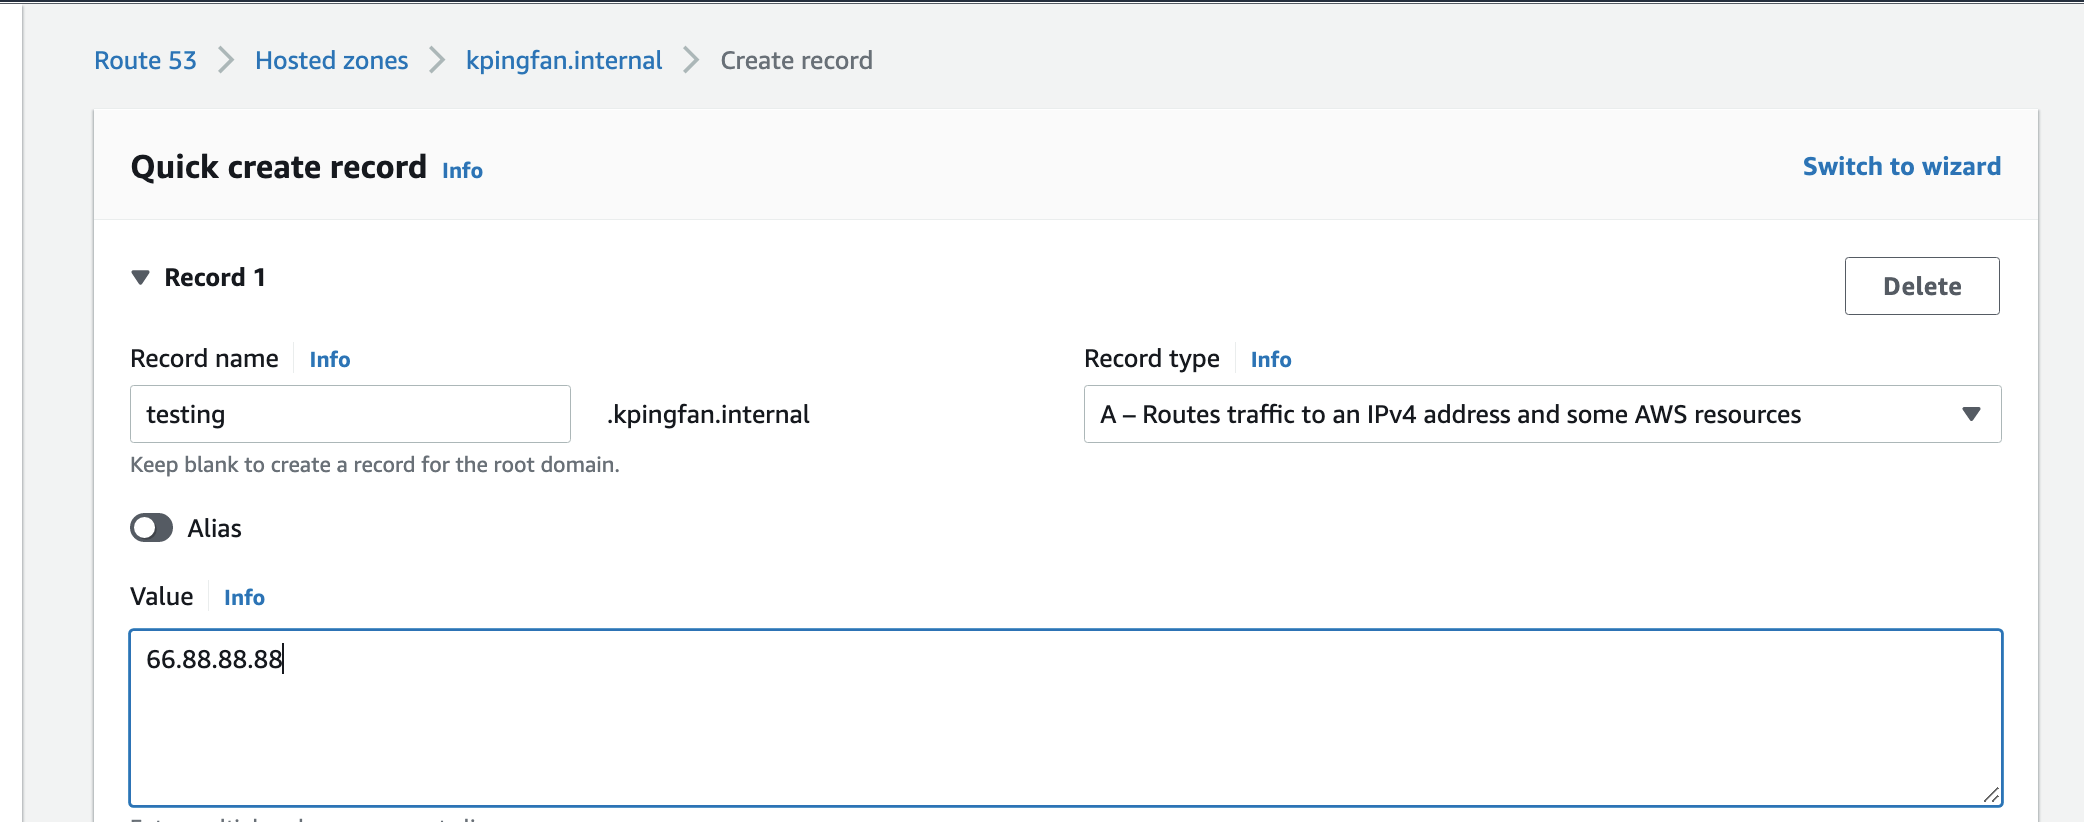This screenshot has width=2084, height=822.
Task: Enable the Alias toggle
Action: coord(151,527)
